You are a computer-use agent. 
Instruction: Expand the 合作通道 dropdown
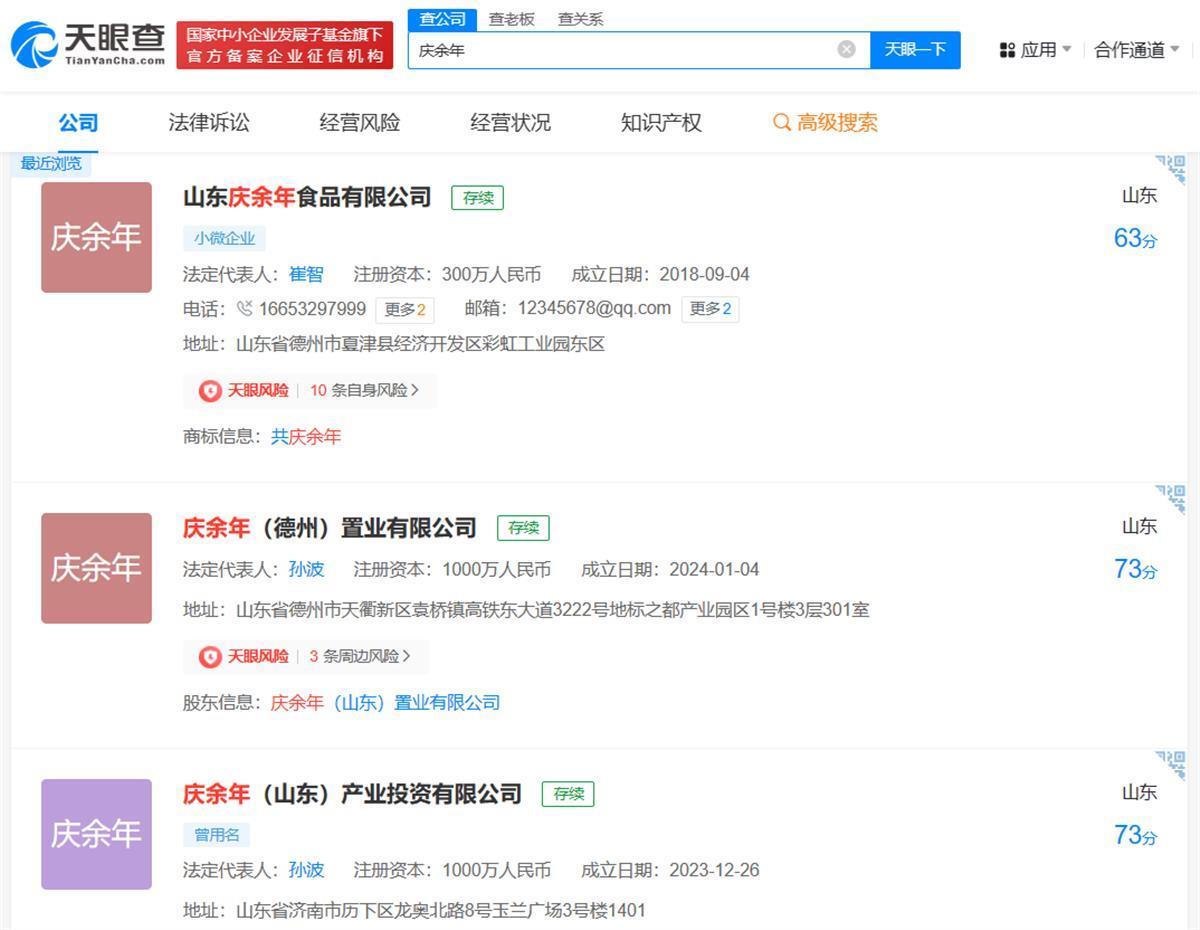pos(1136,50)
